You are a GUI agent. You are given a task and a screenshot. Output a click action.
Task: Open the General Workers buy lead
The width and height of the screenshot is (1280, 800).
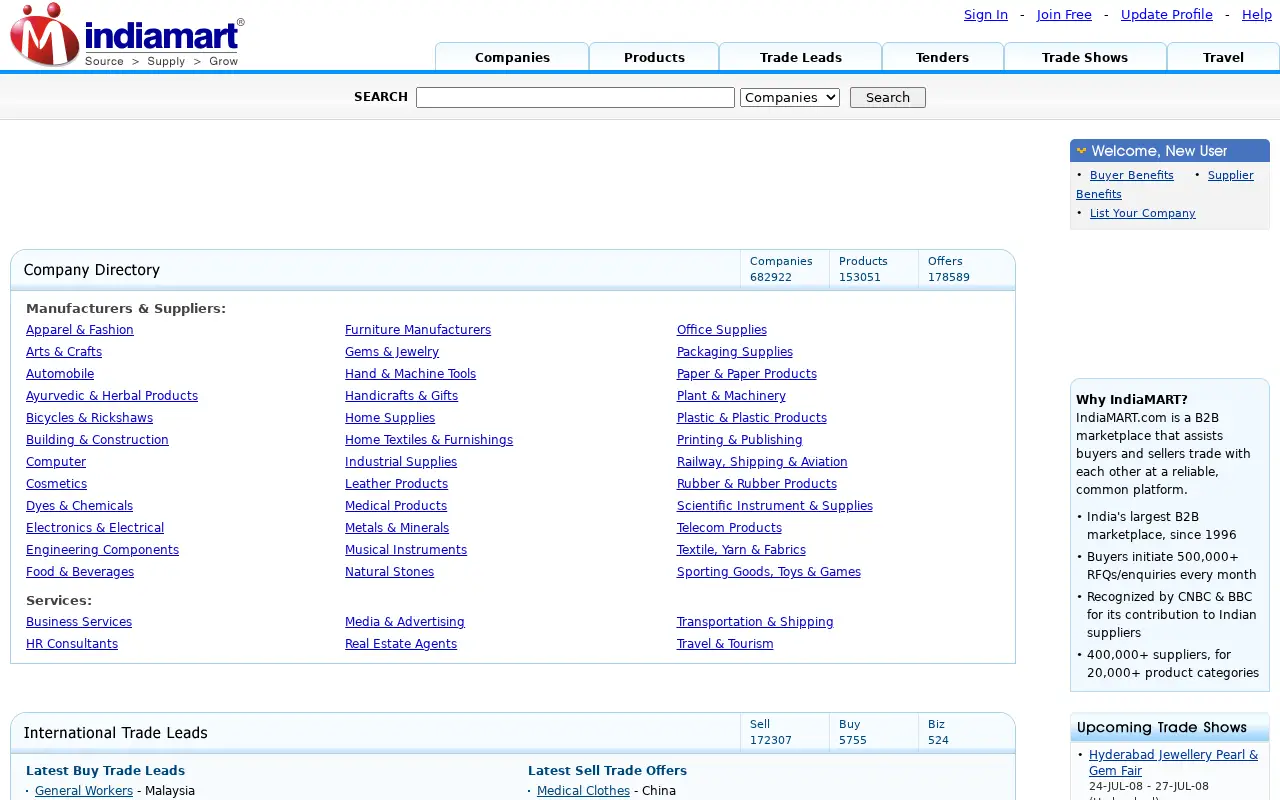pyautogui.click(x=84, y=791)
